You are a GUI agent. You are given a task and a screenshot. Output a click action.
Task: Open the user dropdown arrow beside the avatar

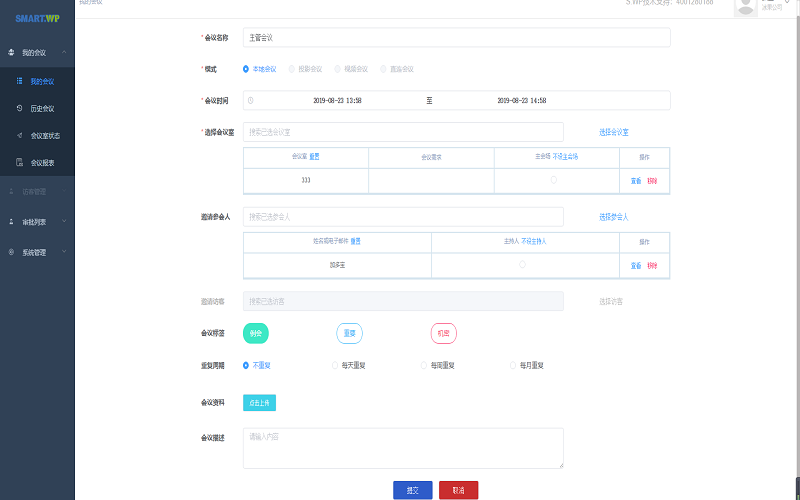787,2
